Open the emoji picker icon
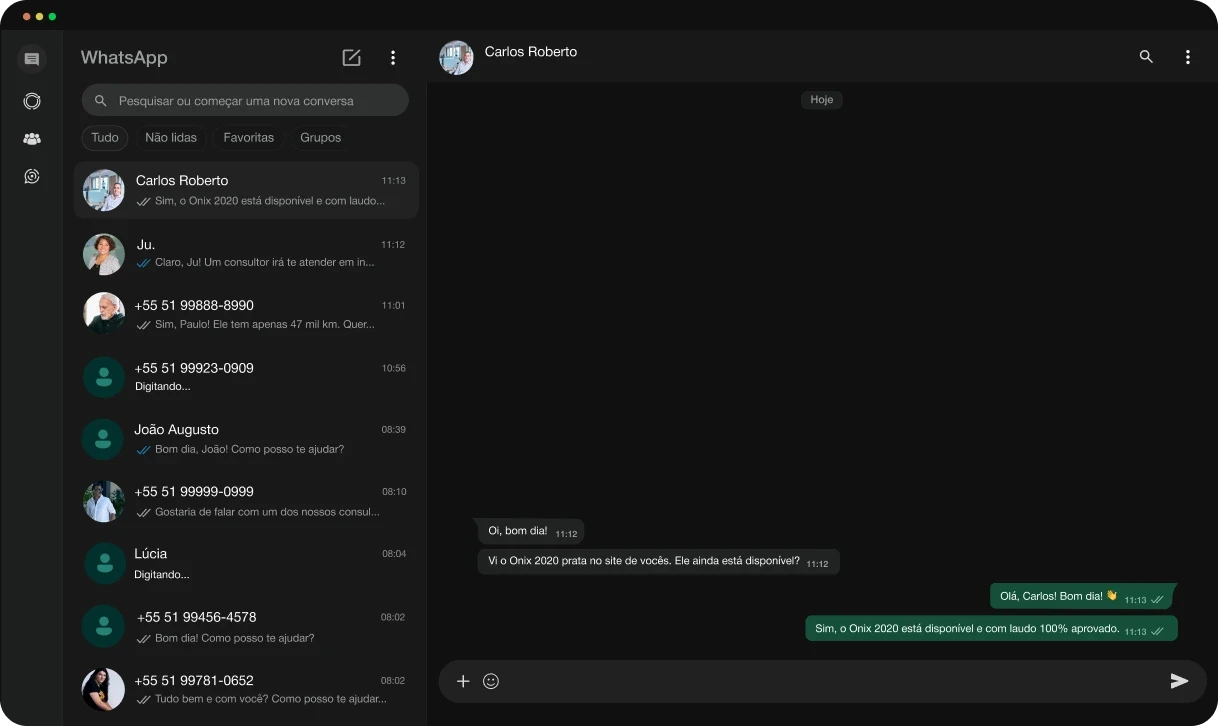 (x=491, y=681)
